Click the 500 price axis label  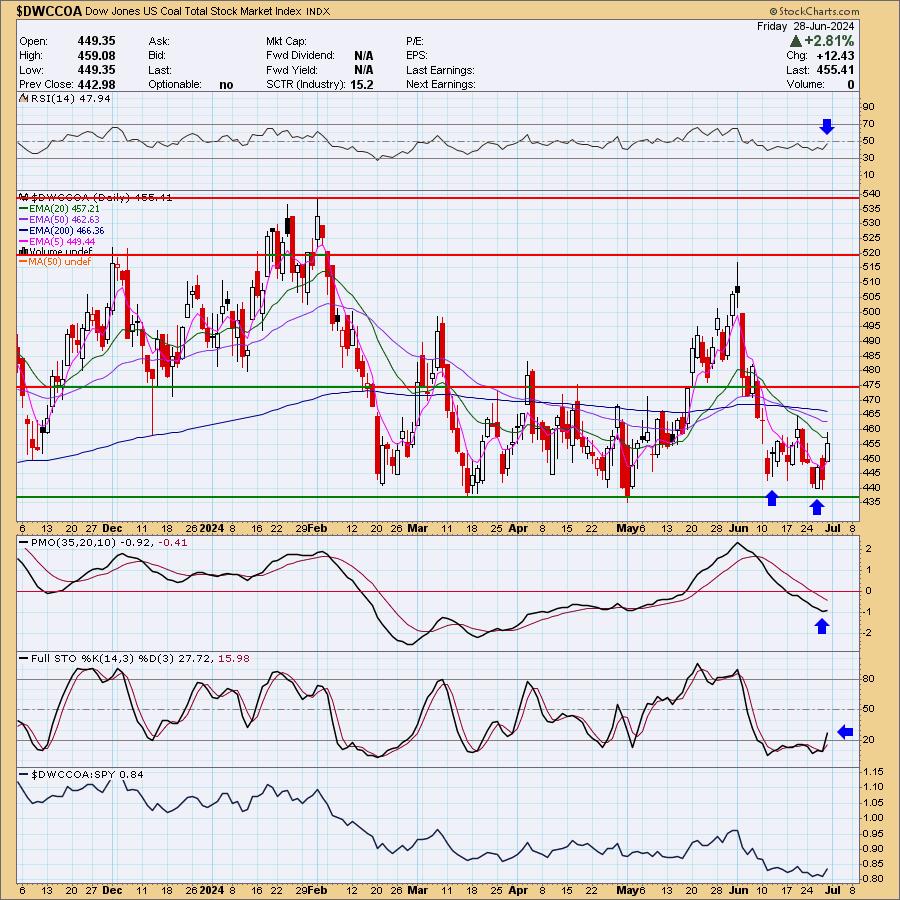point(872,312)
